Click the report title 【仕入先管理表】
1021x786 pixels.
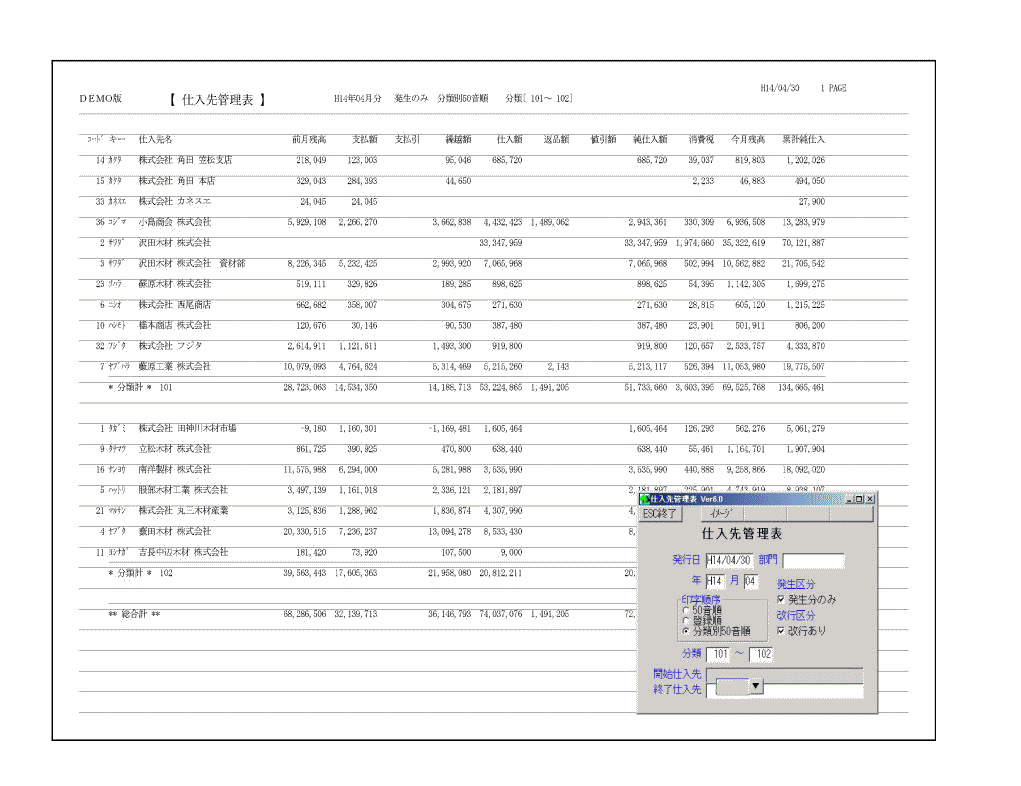tap(217, 100)
